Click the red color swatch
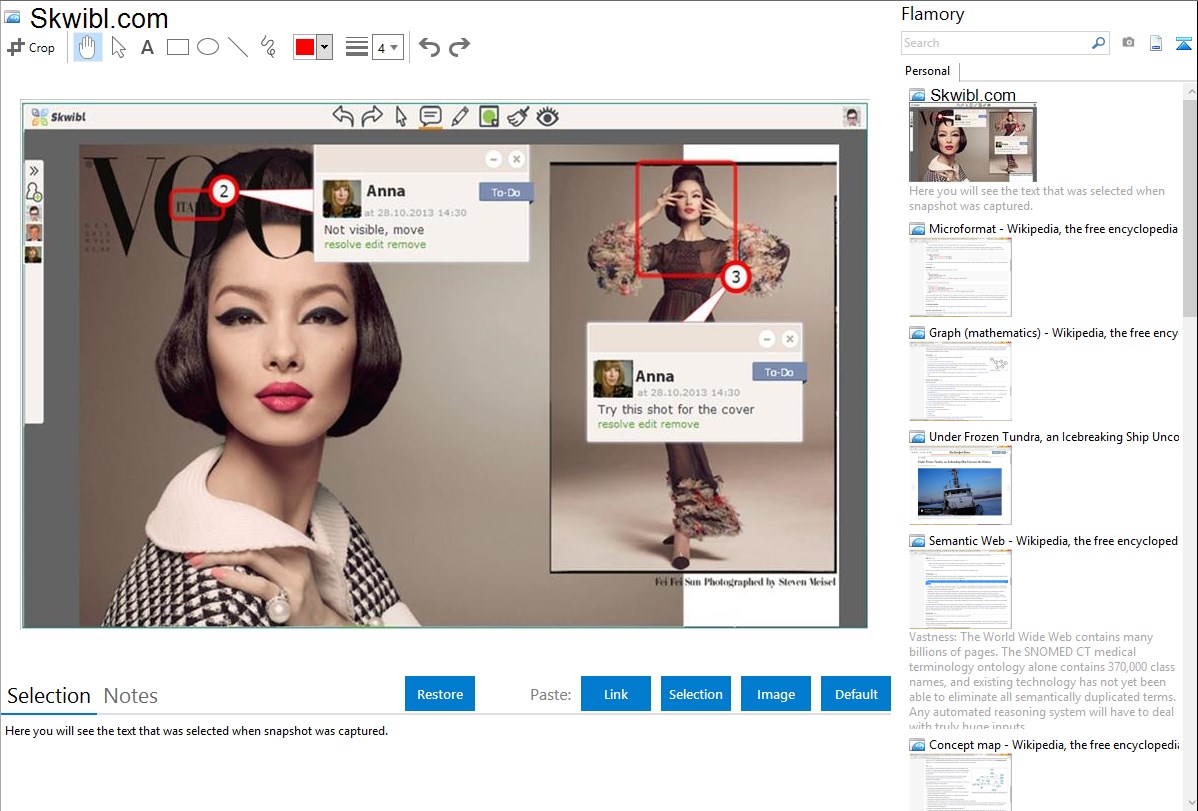Screen dimensions: 1198x811 305,47
